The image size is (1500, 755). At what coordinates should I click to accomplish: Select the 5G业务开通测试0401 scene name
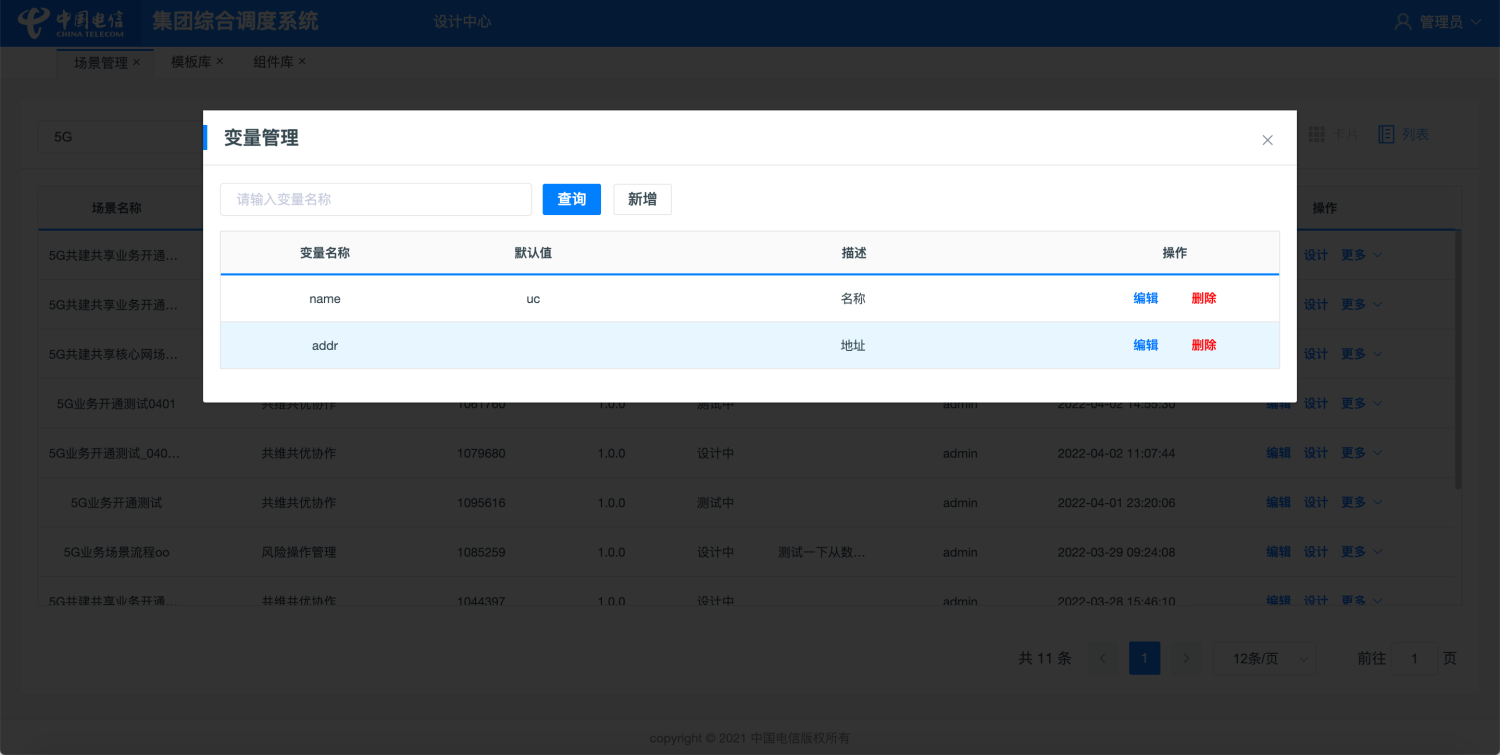[116, 404]
